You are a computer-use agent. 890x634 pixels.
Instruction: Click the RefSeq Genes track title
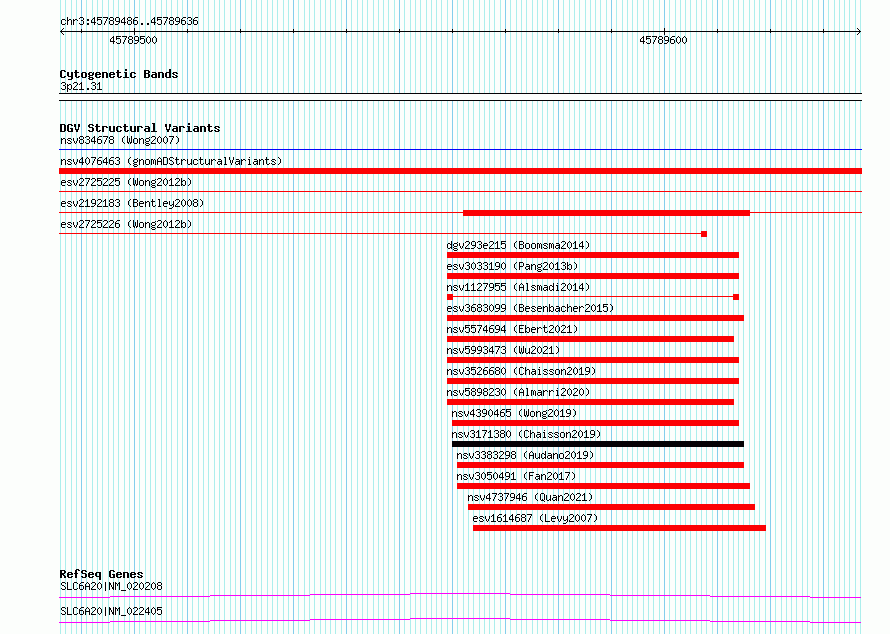(101, 574)
